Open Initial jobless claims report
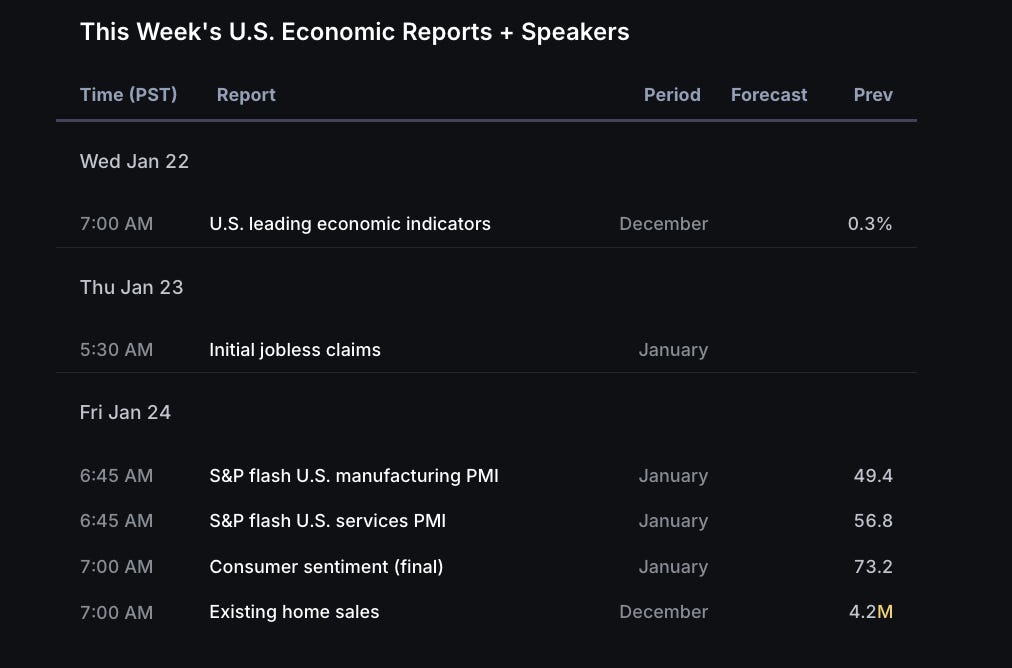 pyautogui.click(x=295, y=350)
